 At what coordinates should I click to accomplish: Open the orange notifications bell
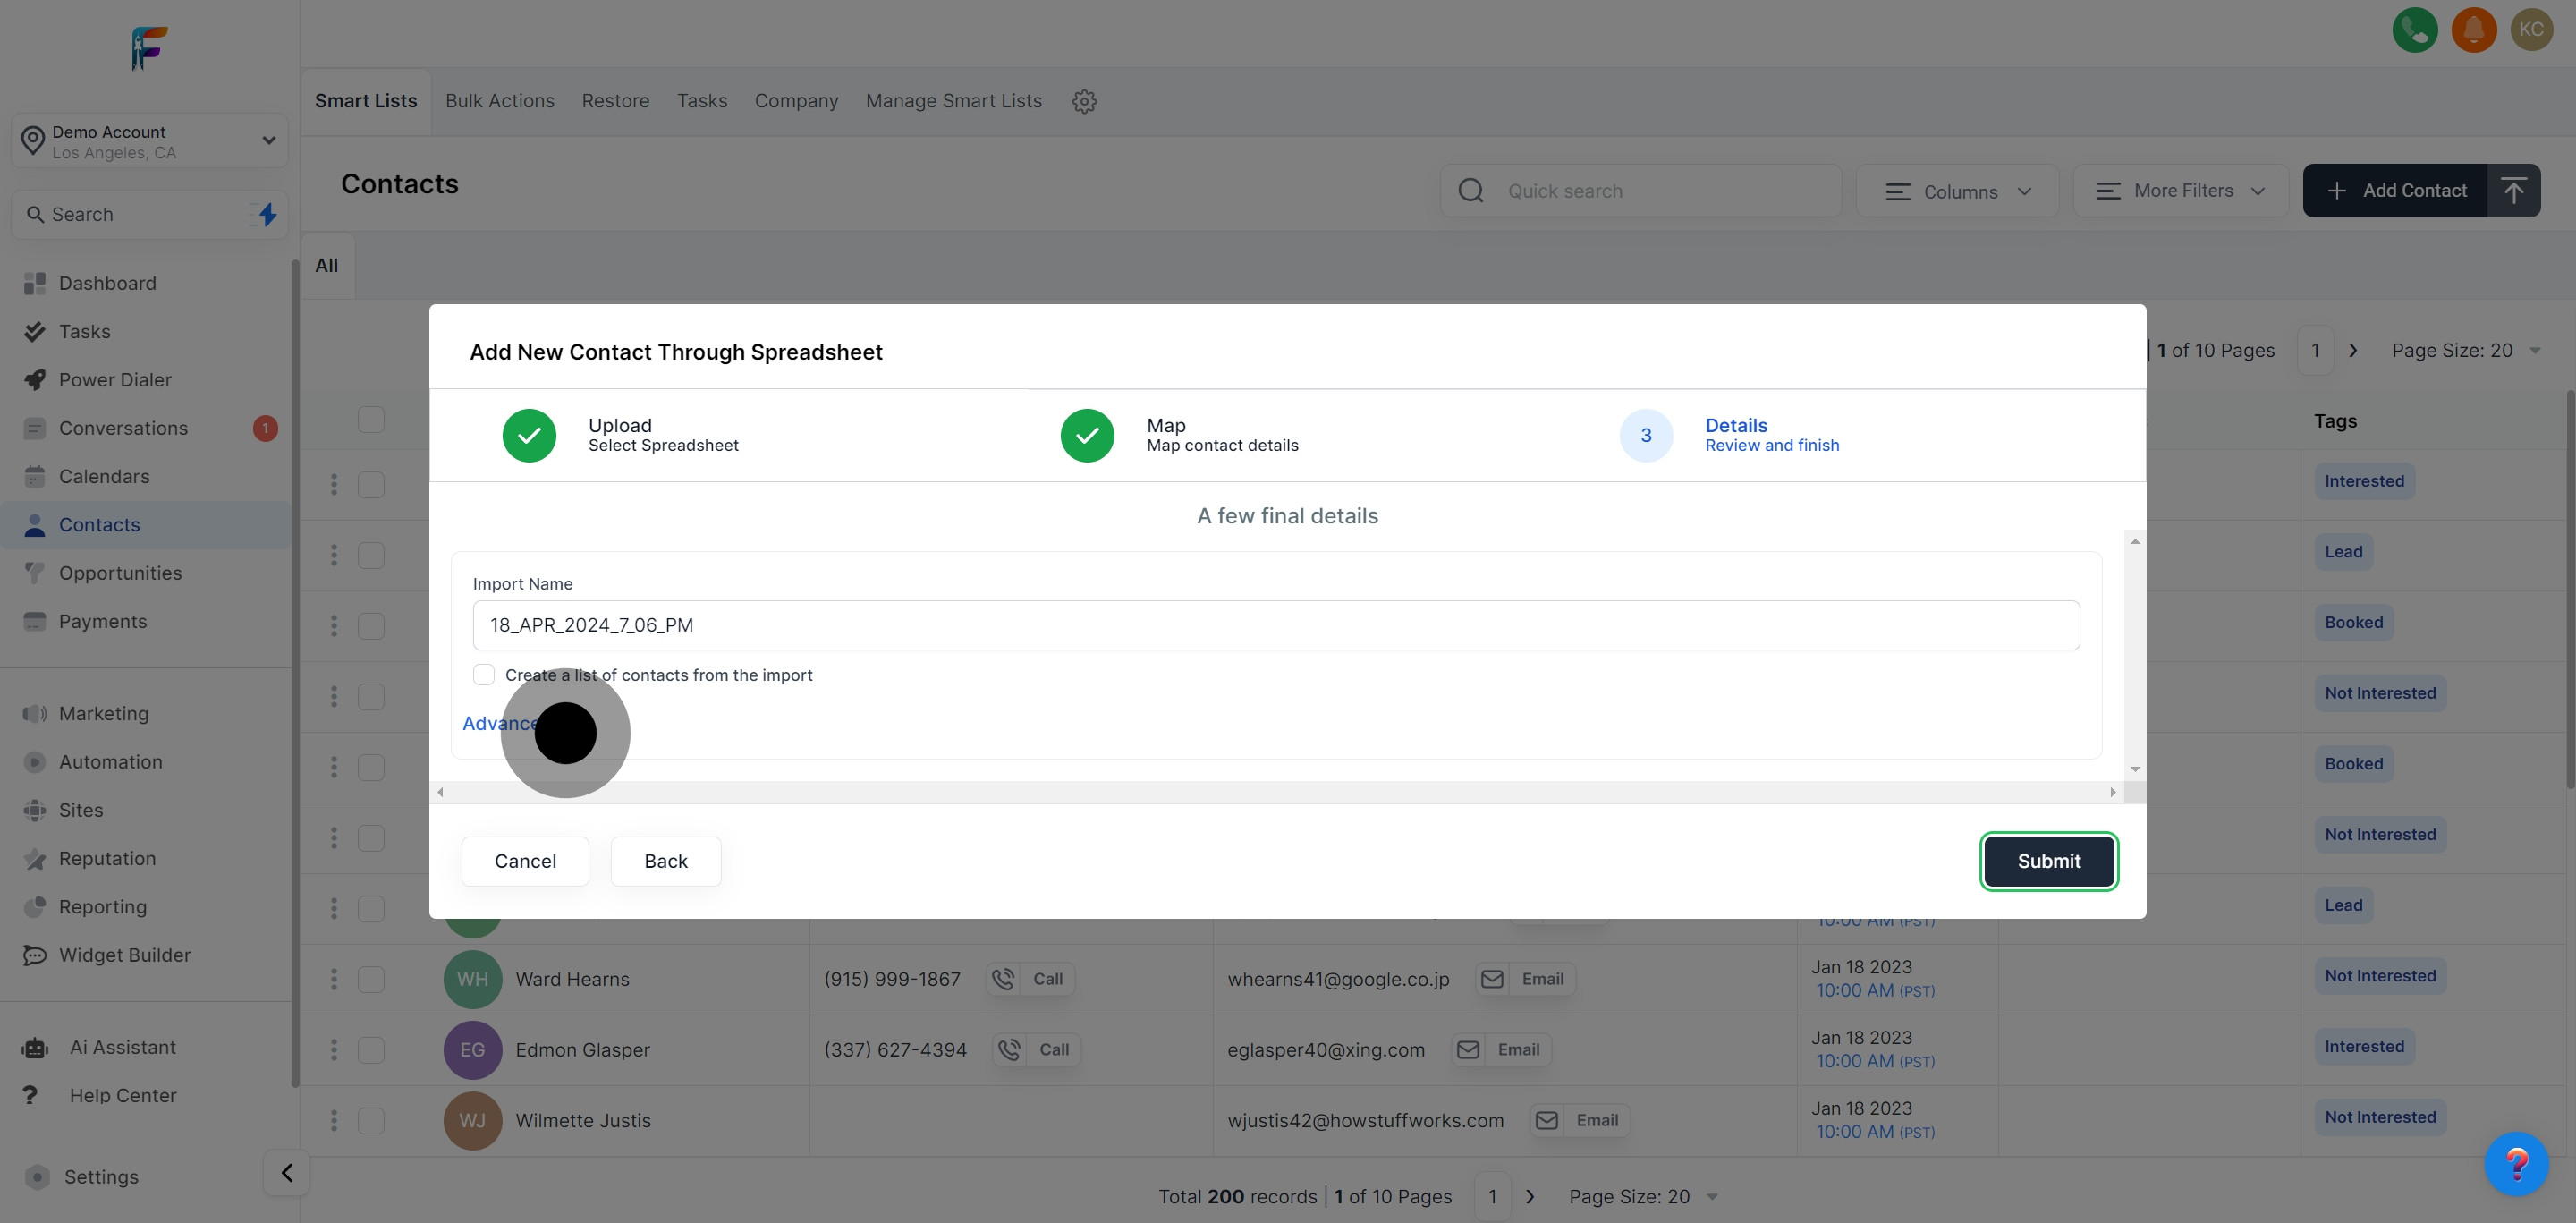[2473, 29]
